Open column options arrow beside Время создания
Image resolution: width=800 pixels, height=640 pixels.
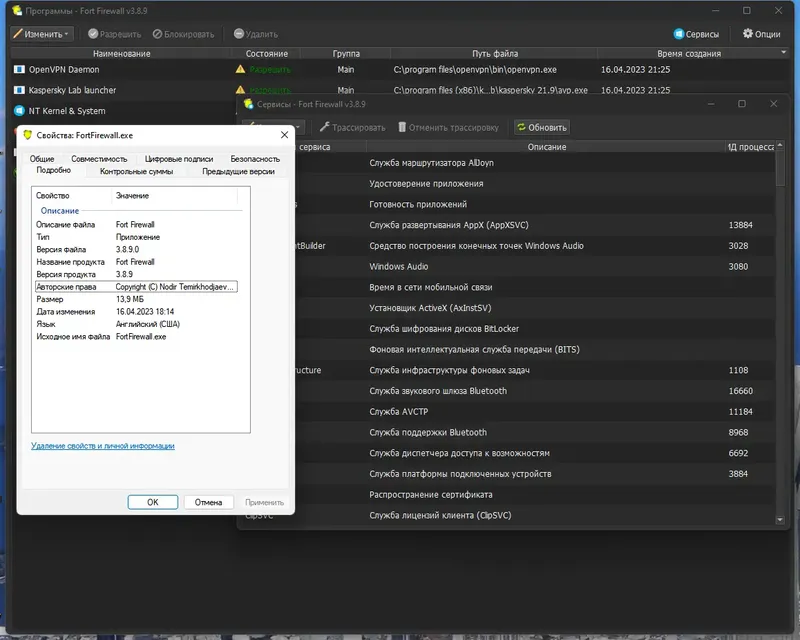point(784,52)
